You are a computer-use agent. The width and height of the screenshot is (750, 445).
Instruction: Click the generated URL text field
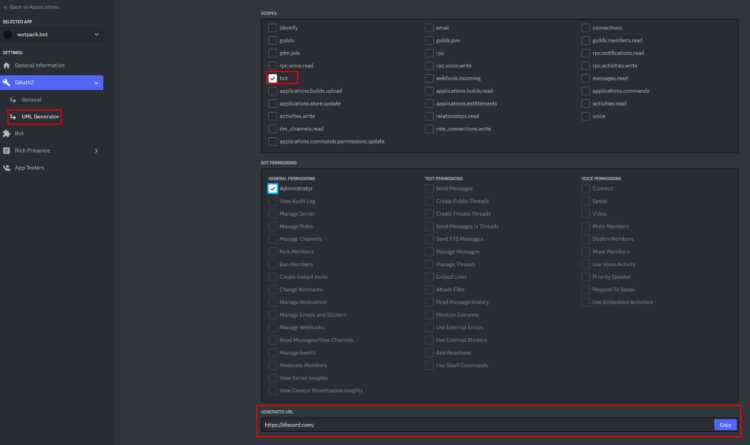(x=487, y=425)
